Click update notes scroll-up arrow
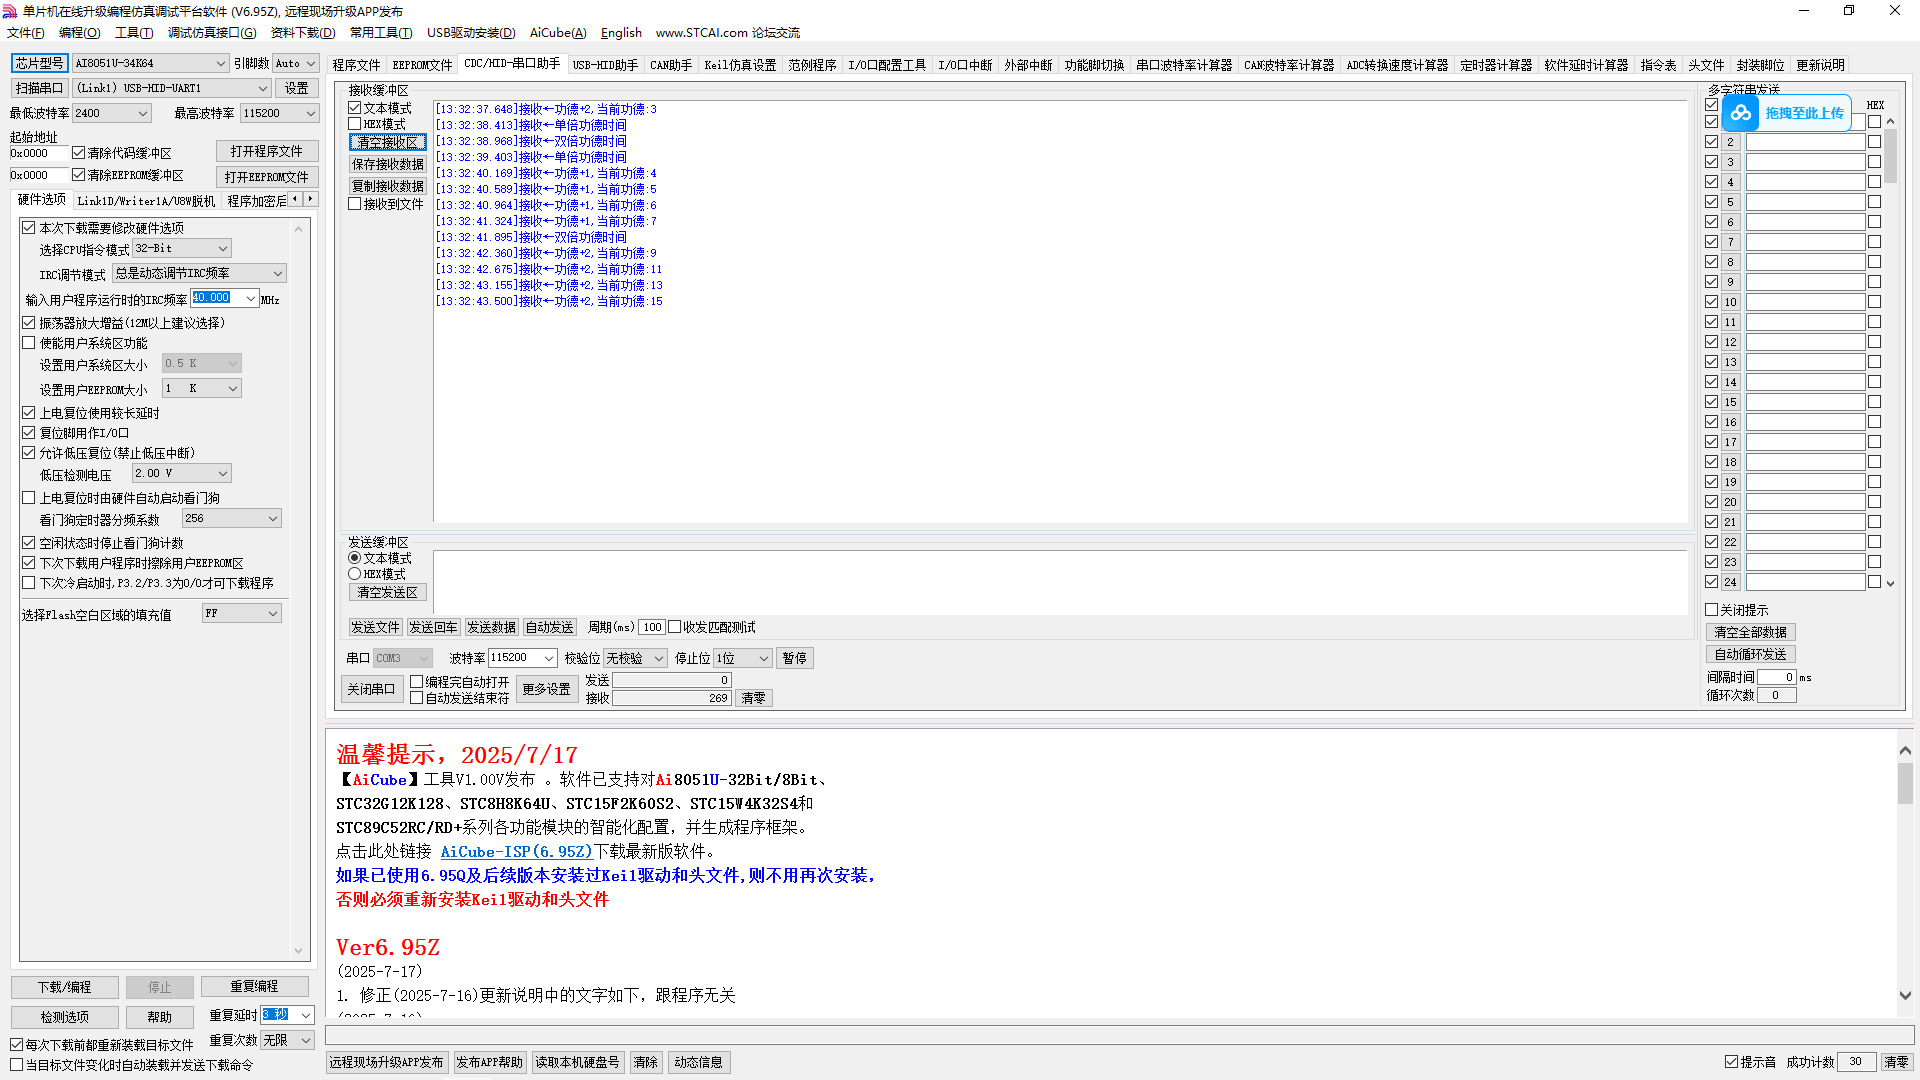This screenshot has width=1920, height=1080. [x=1905, y=750]
